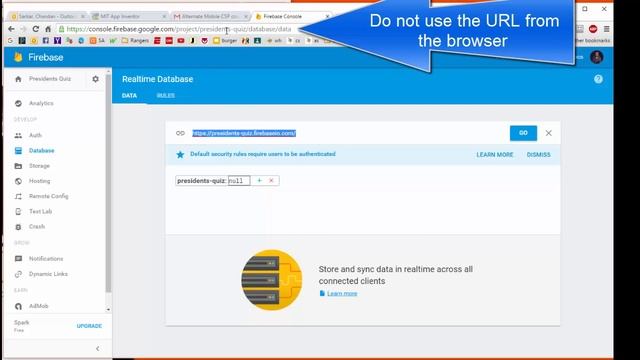Go back in browser
This screenshot has width=640, height=360.
[11, 29]
